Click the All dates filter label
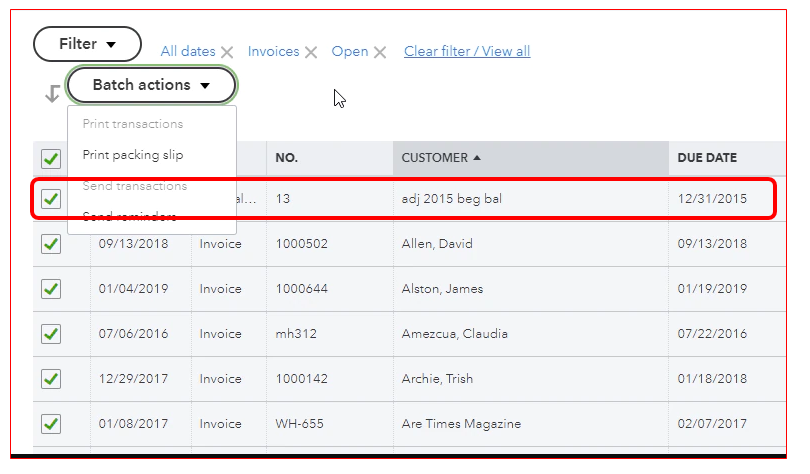Viewport: 810px width, 474px height. [188, 51]
